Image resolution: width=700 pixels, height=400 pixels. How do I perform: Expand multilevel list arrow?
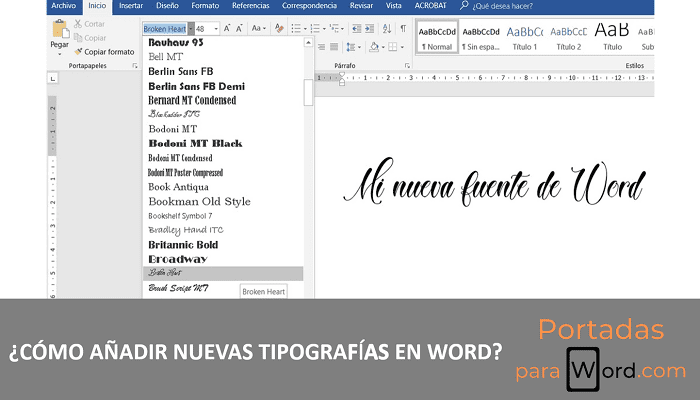(x=342, y=29)
